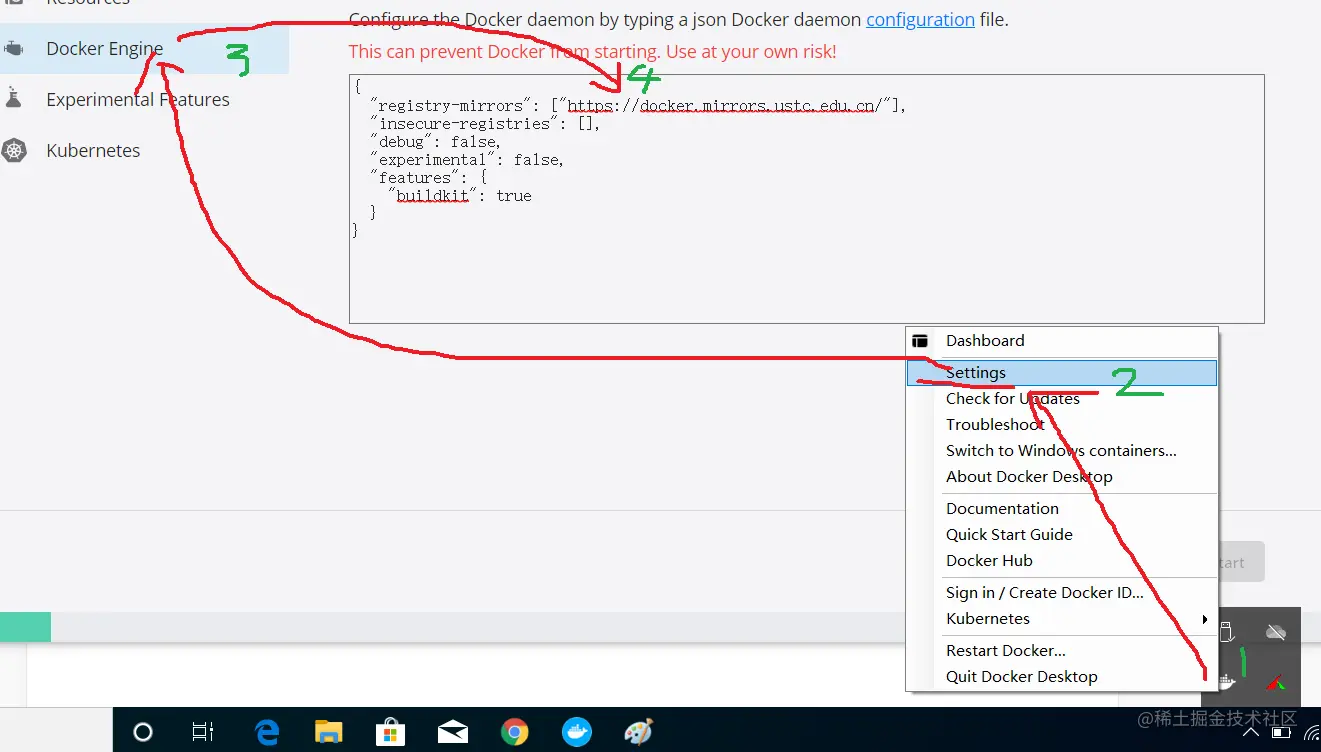Select Restart Docker... menu item
The width and height of the screenshot is (1321, 752).
click(1062, 651)
